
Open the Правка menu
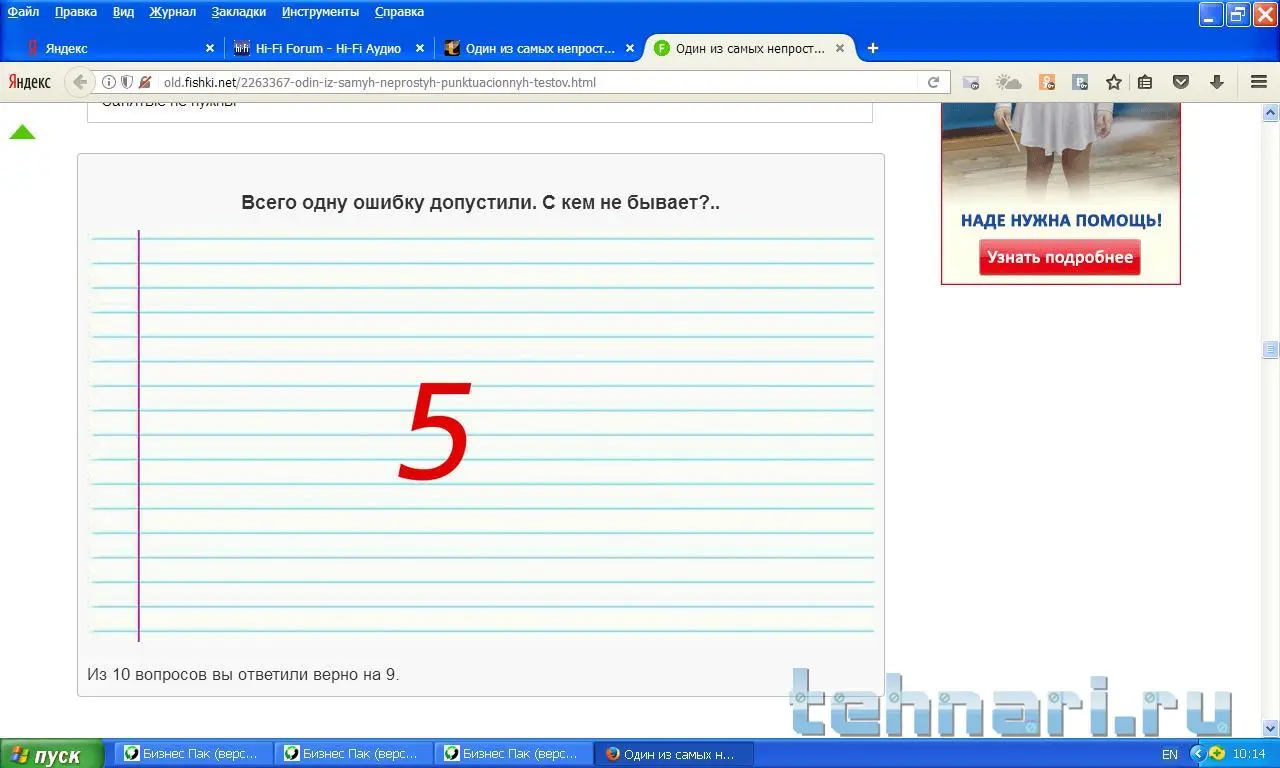[x=76, y=12]
